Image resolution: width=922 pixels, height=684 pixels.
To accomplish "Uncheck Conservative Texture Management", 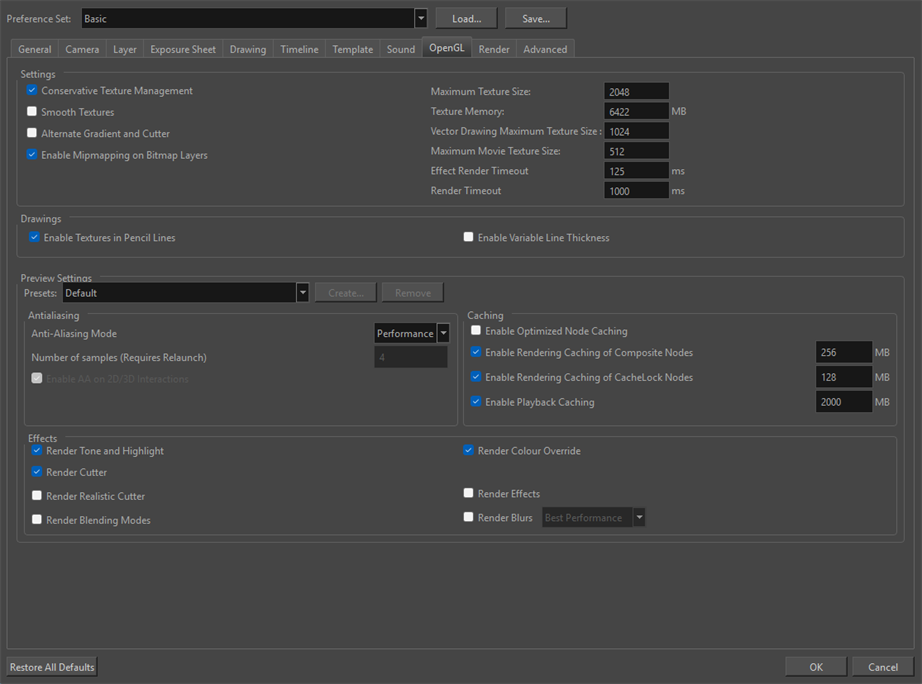I will [32, 91].
